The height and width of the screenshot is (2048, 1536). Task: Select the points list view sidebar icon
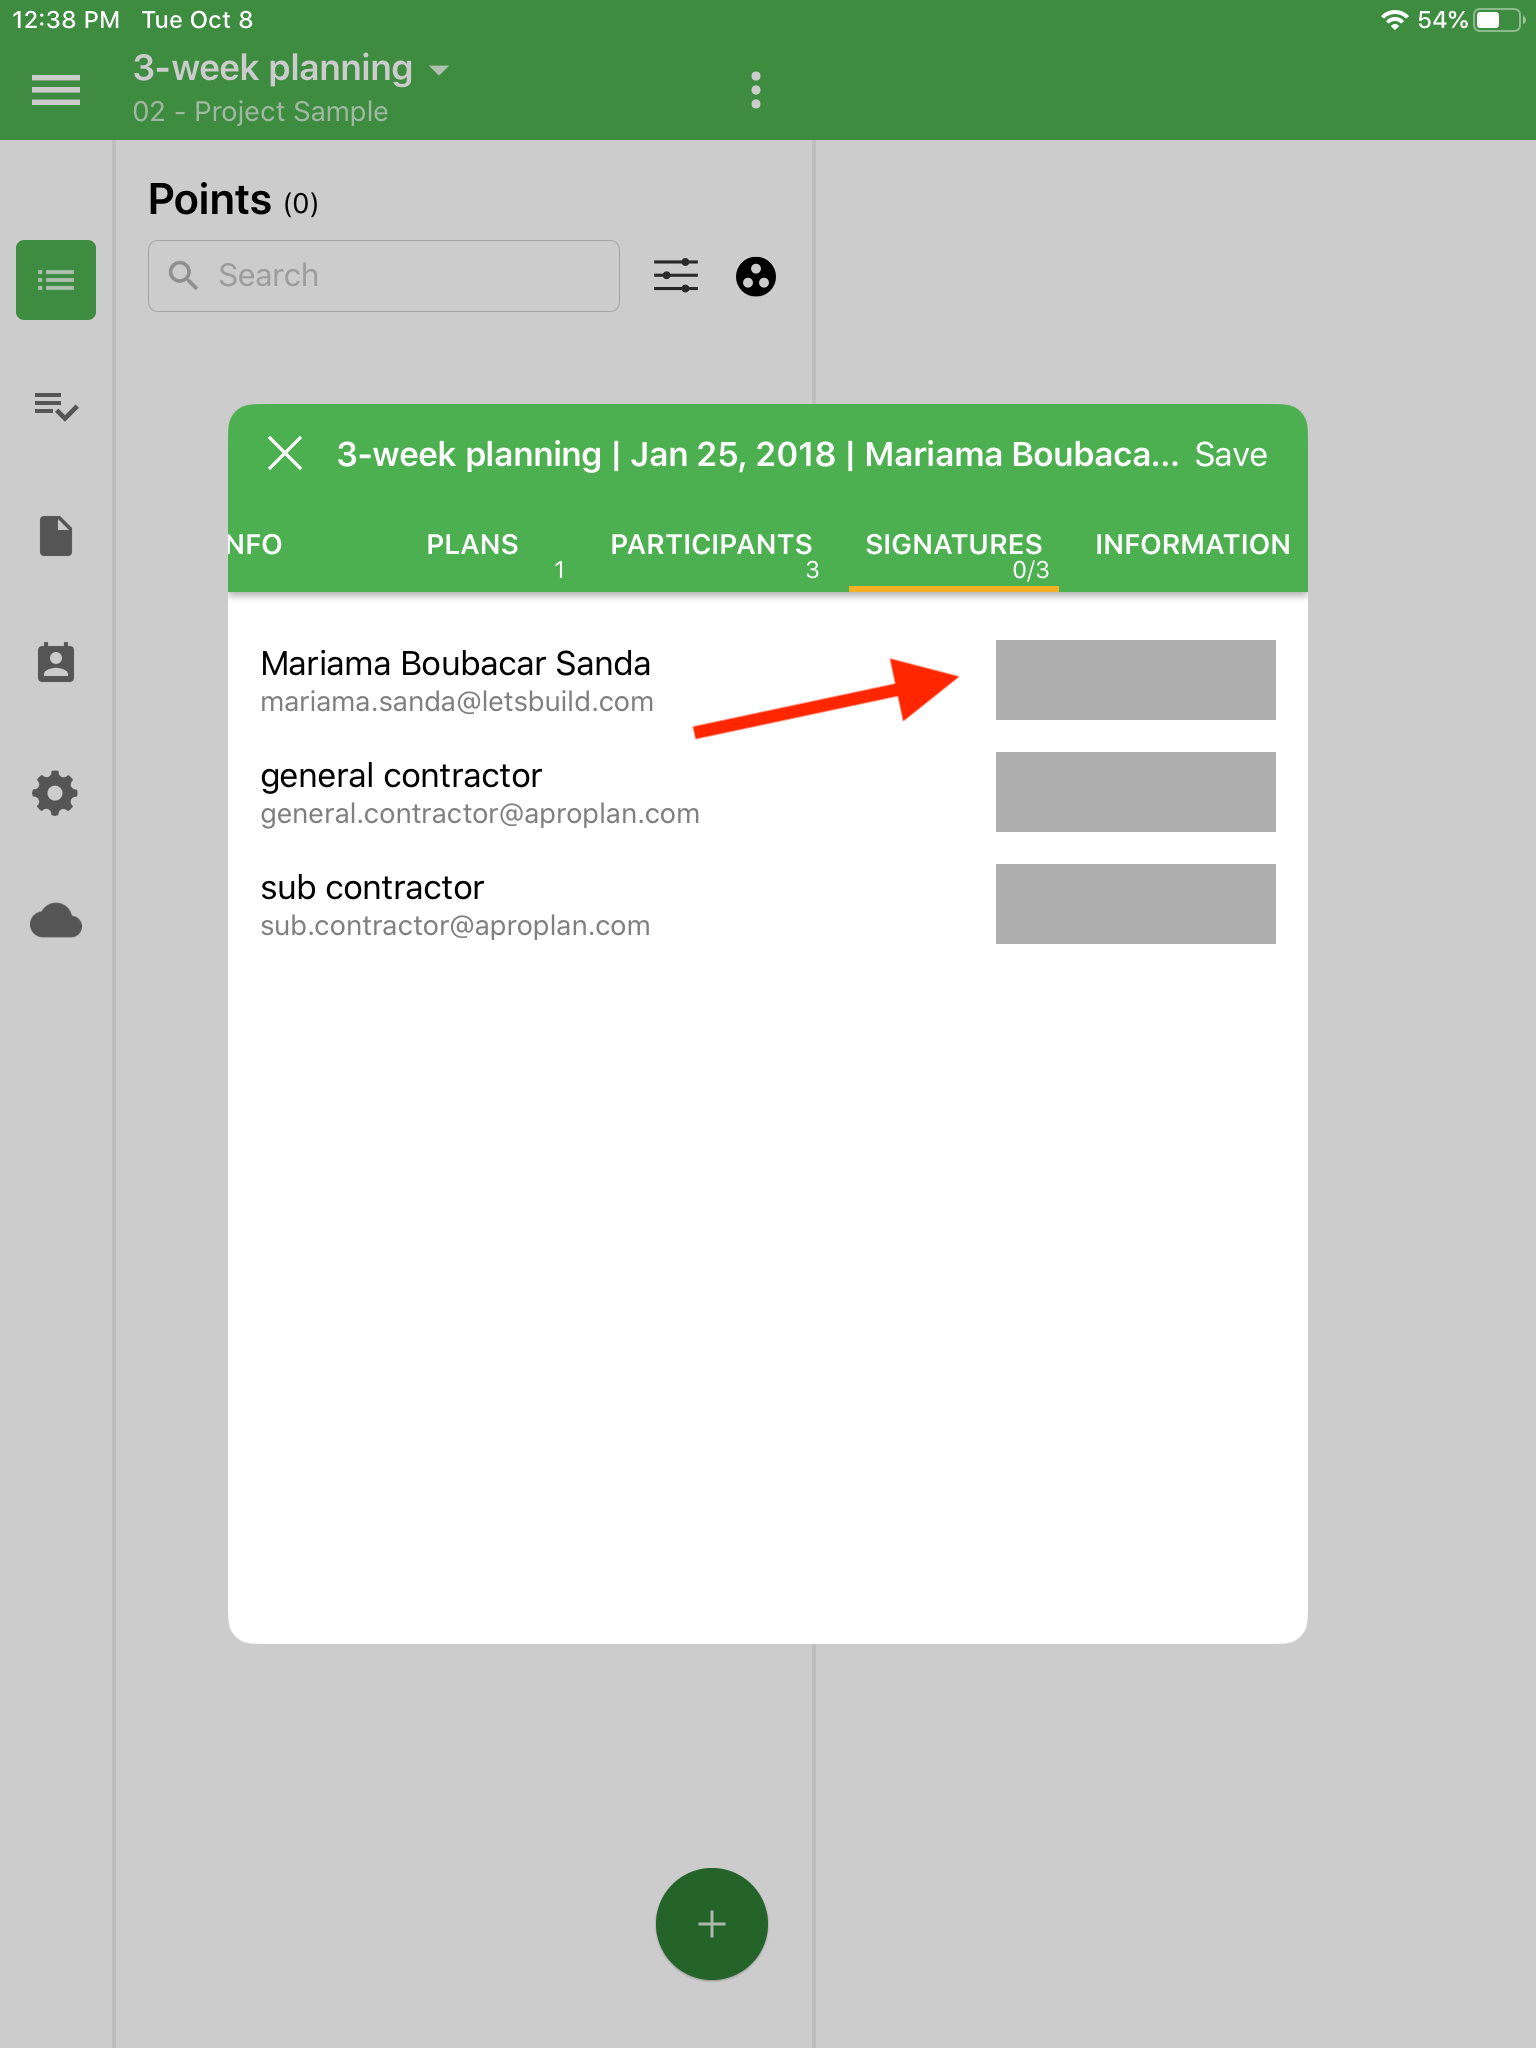[56, 280]
